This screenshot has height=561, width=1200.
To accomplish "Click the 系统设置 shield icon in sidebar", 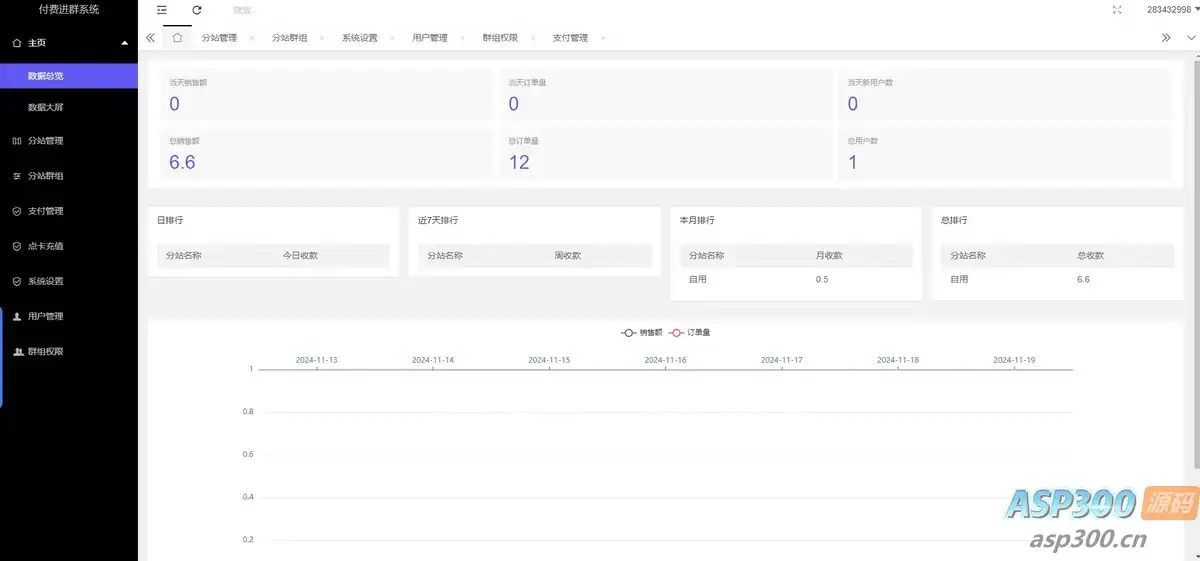I will click(17, 281).
